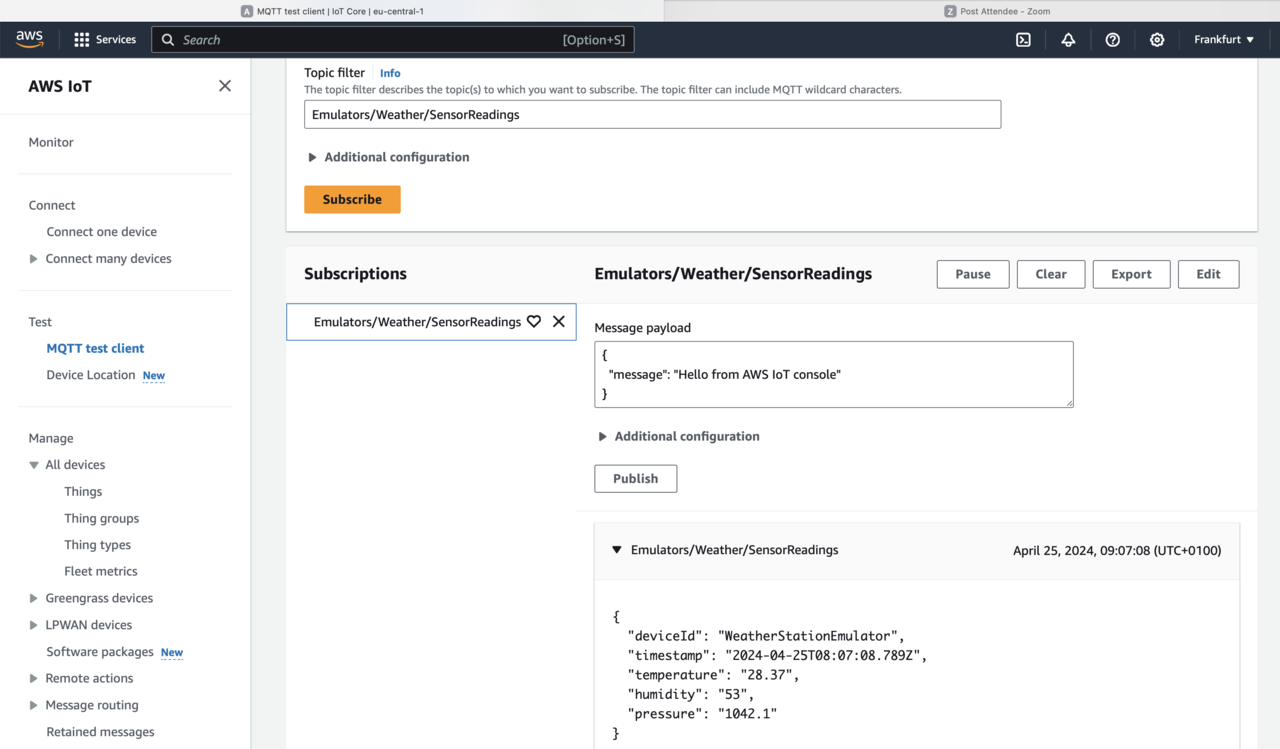Open the help question mark icon
The height and width of the screenshot is (749, 1280).
1112,40
